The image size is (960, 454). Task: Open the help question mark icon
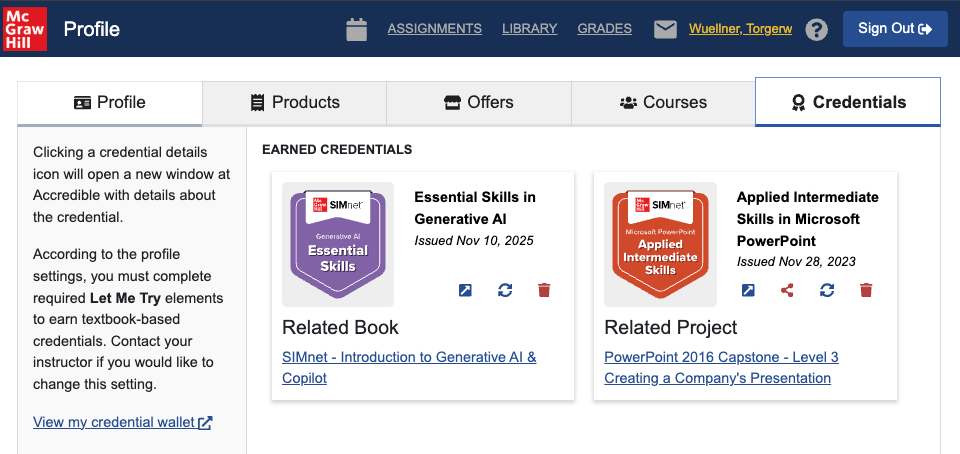tap(816, 29)
